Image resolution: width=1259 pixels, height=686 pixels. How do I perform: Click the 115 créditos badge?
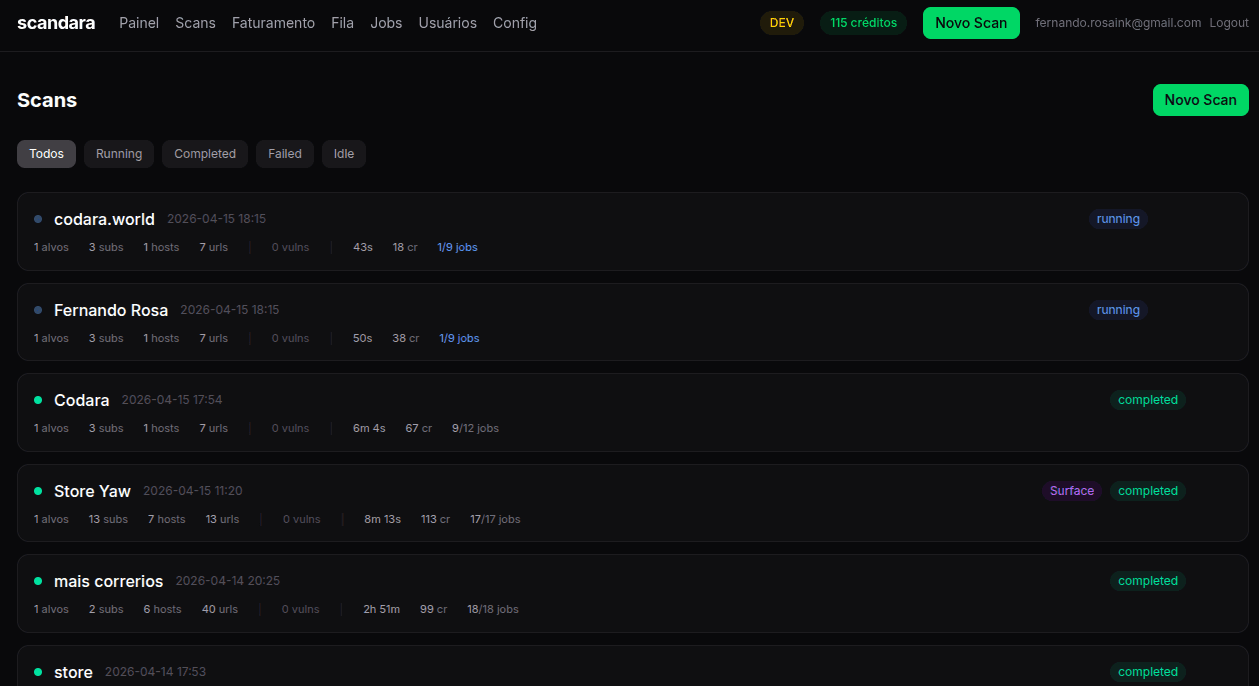tap(863, 23)
